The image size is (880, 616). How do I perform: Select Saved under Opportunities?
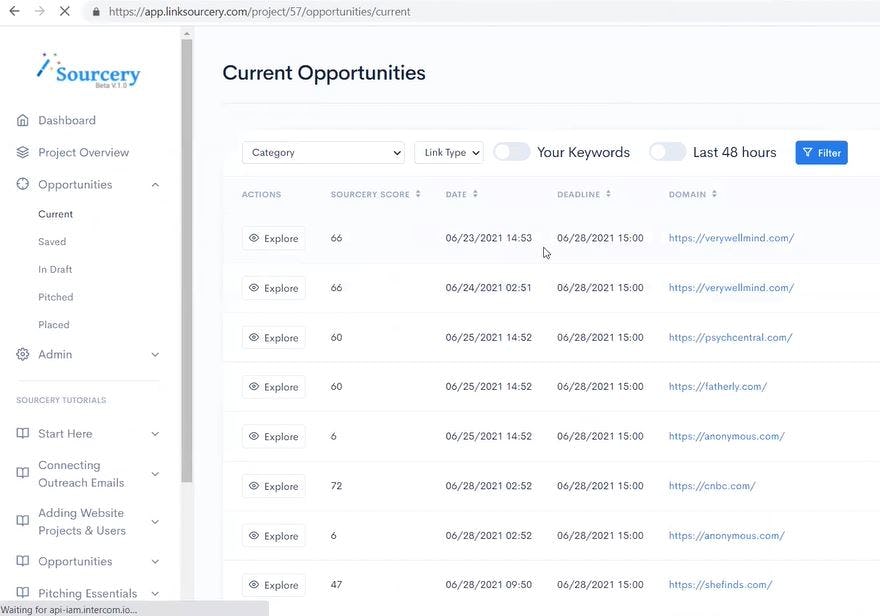point(52,241)
